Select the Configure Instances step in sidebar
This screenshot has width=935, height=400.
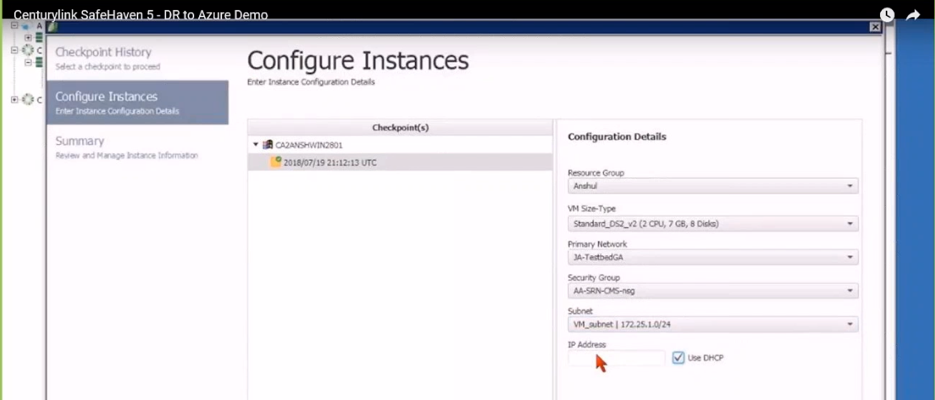(x=137, y=103)
